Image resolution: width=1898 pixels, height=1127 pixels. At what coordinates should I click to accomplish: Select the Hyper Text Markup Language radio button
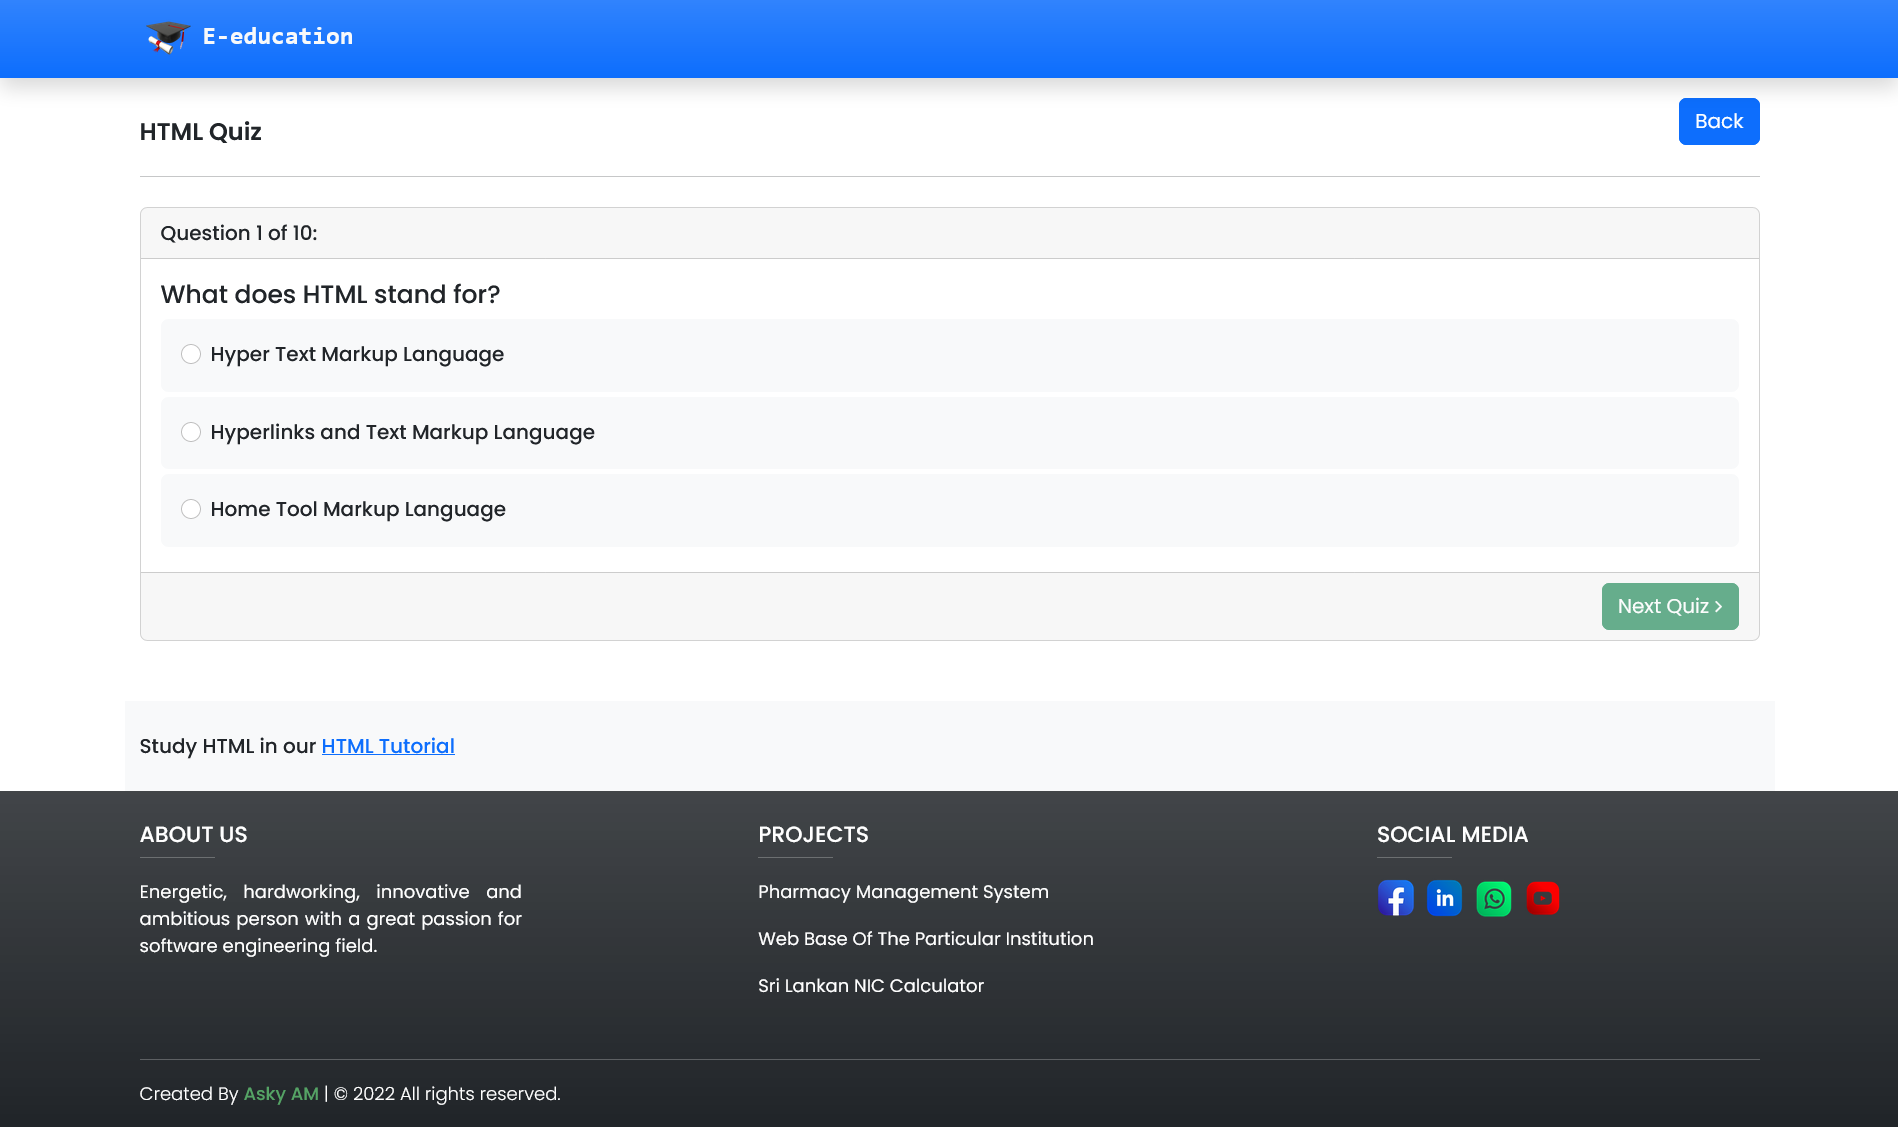[x=190, y=354]
